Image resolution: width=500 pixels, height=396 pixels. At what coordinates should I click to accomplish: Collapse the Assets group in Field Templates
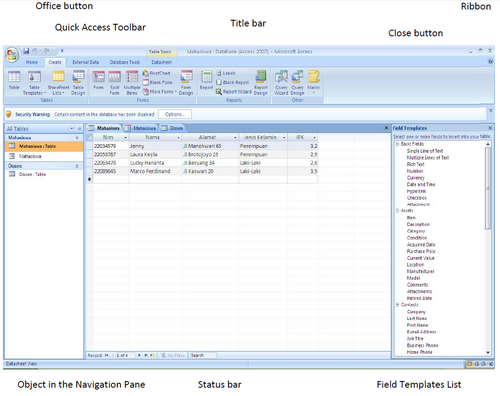coord(397,211)
